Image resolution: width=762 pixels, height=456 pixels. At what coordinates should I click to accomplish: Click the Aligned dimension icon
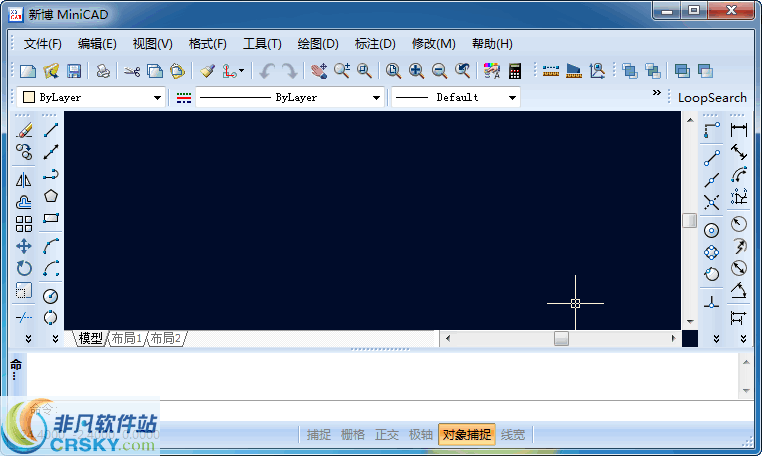[x=739, y=152]
